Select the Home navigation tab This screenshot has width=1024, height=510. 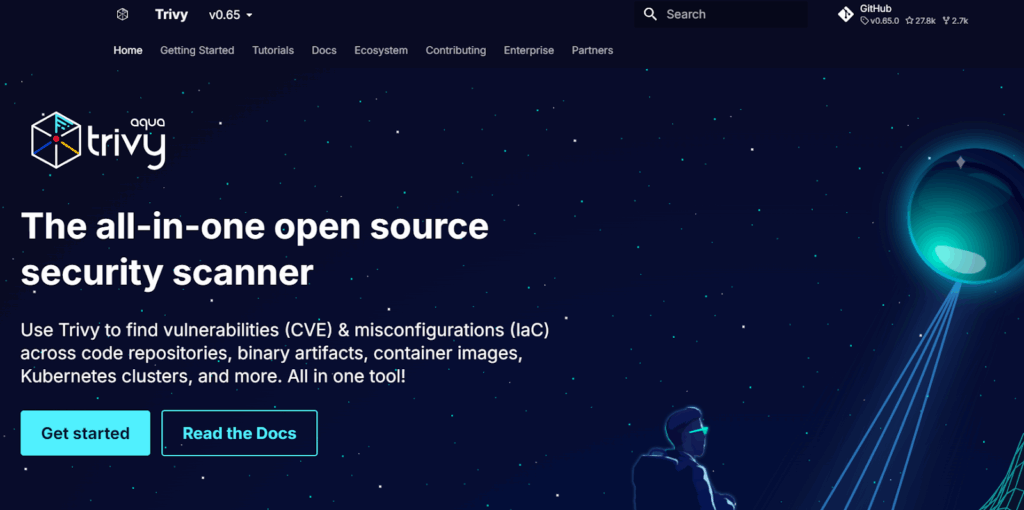[128, 50]
